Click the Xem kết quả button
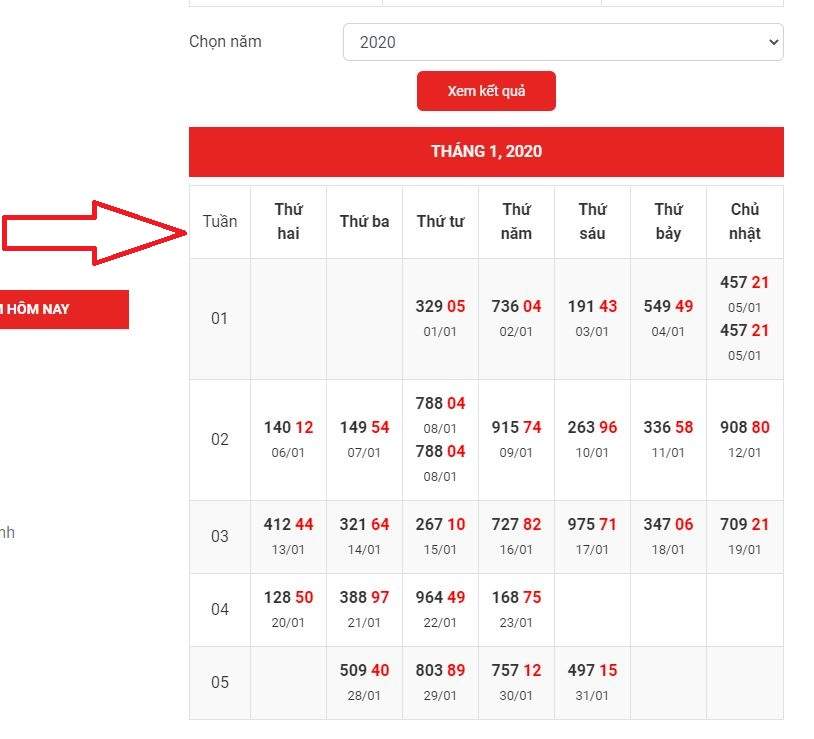This screenshot has height=739, width=814. (486, 91)
